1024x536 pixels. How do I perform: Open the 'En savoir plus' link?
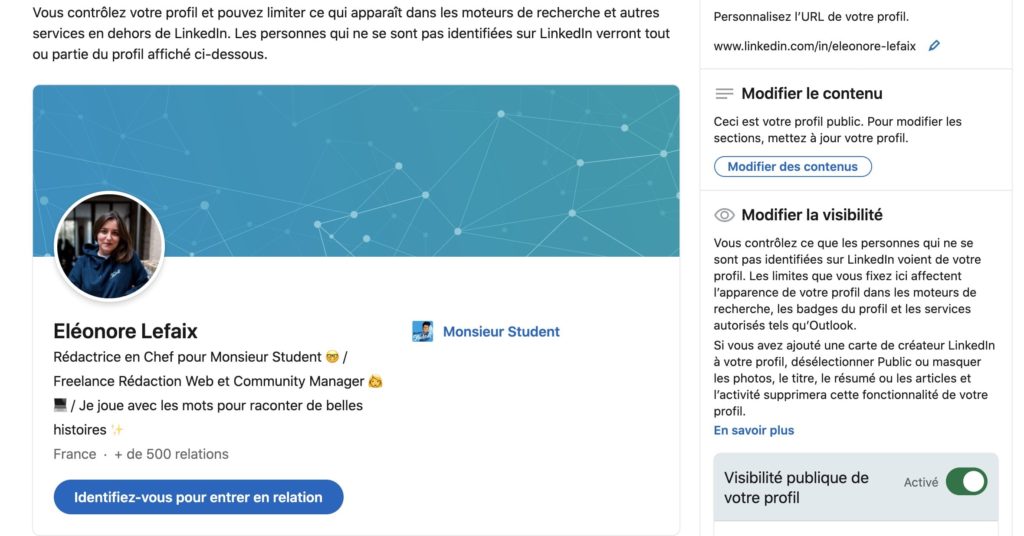click(754, 430)
